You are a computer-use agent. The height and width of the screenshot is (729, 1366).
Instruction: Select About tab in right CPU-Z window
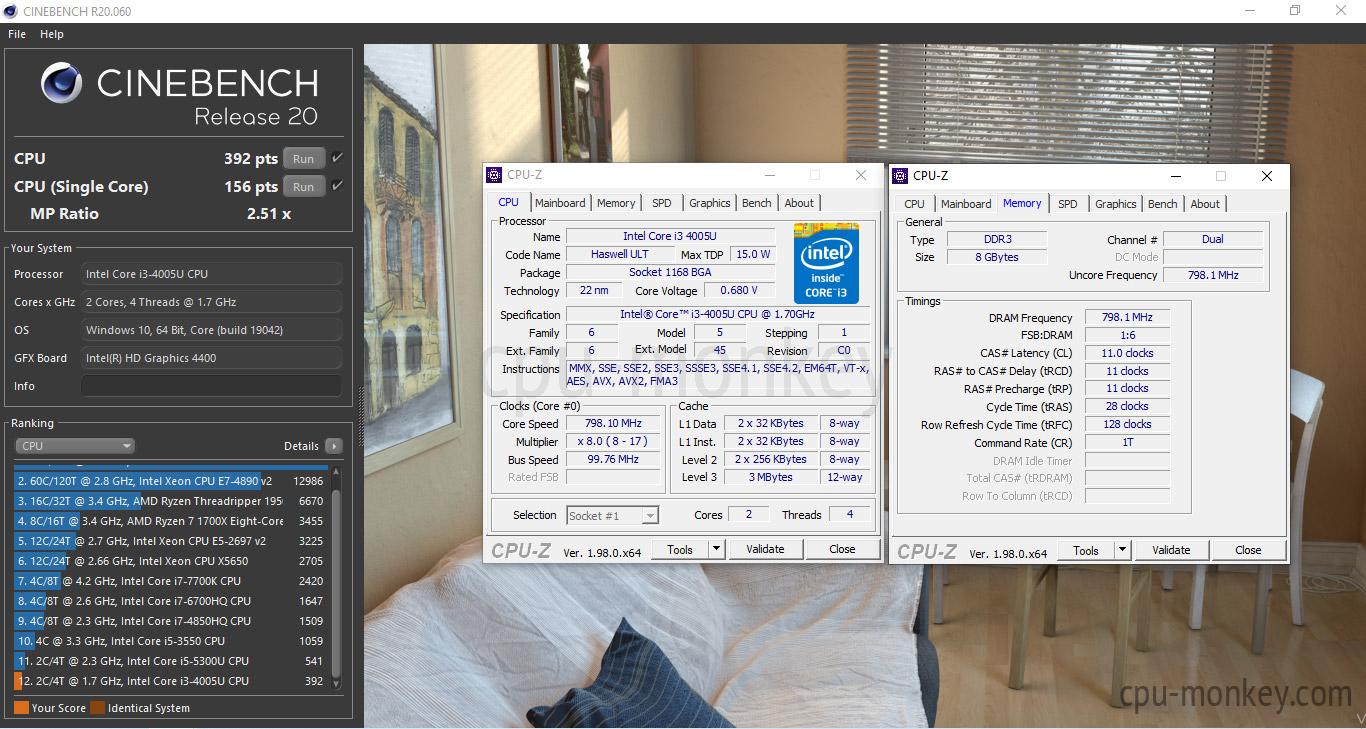coord(1205,204)
